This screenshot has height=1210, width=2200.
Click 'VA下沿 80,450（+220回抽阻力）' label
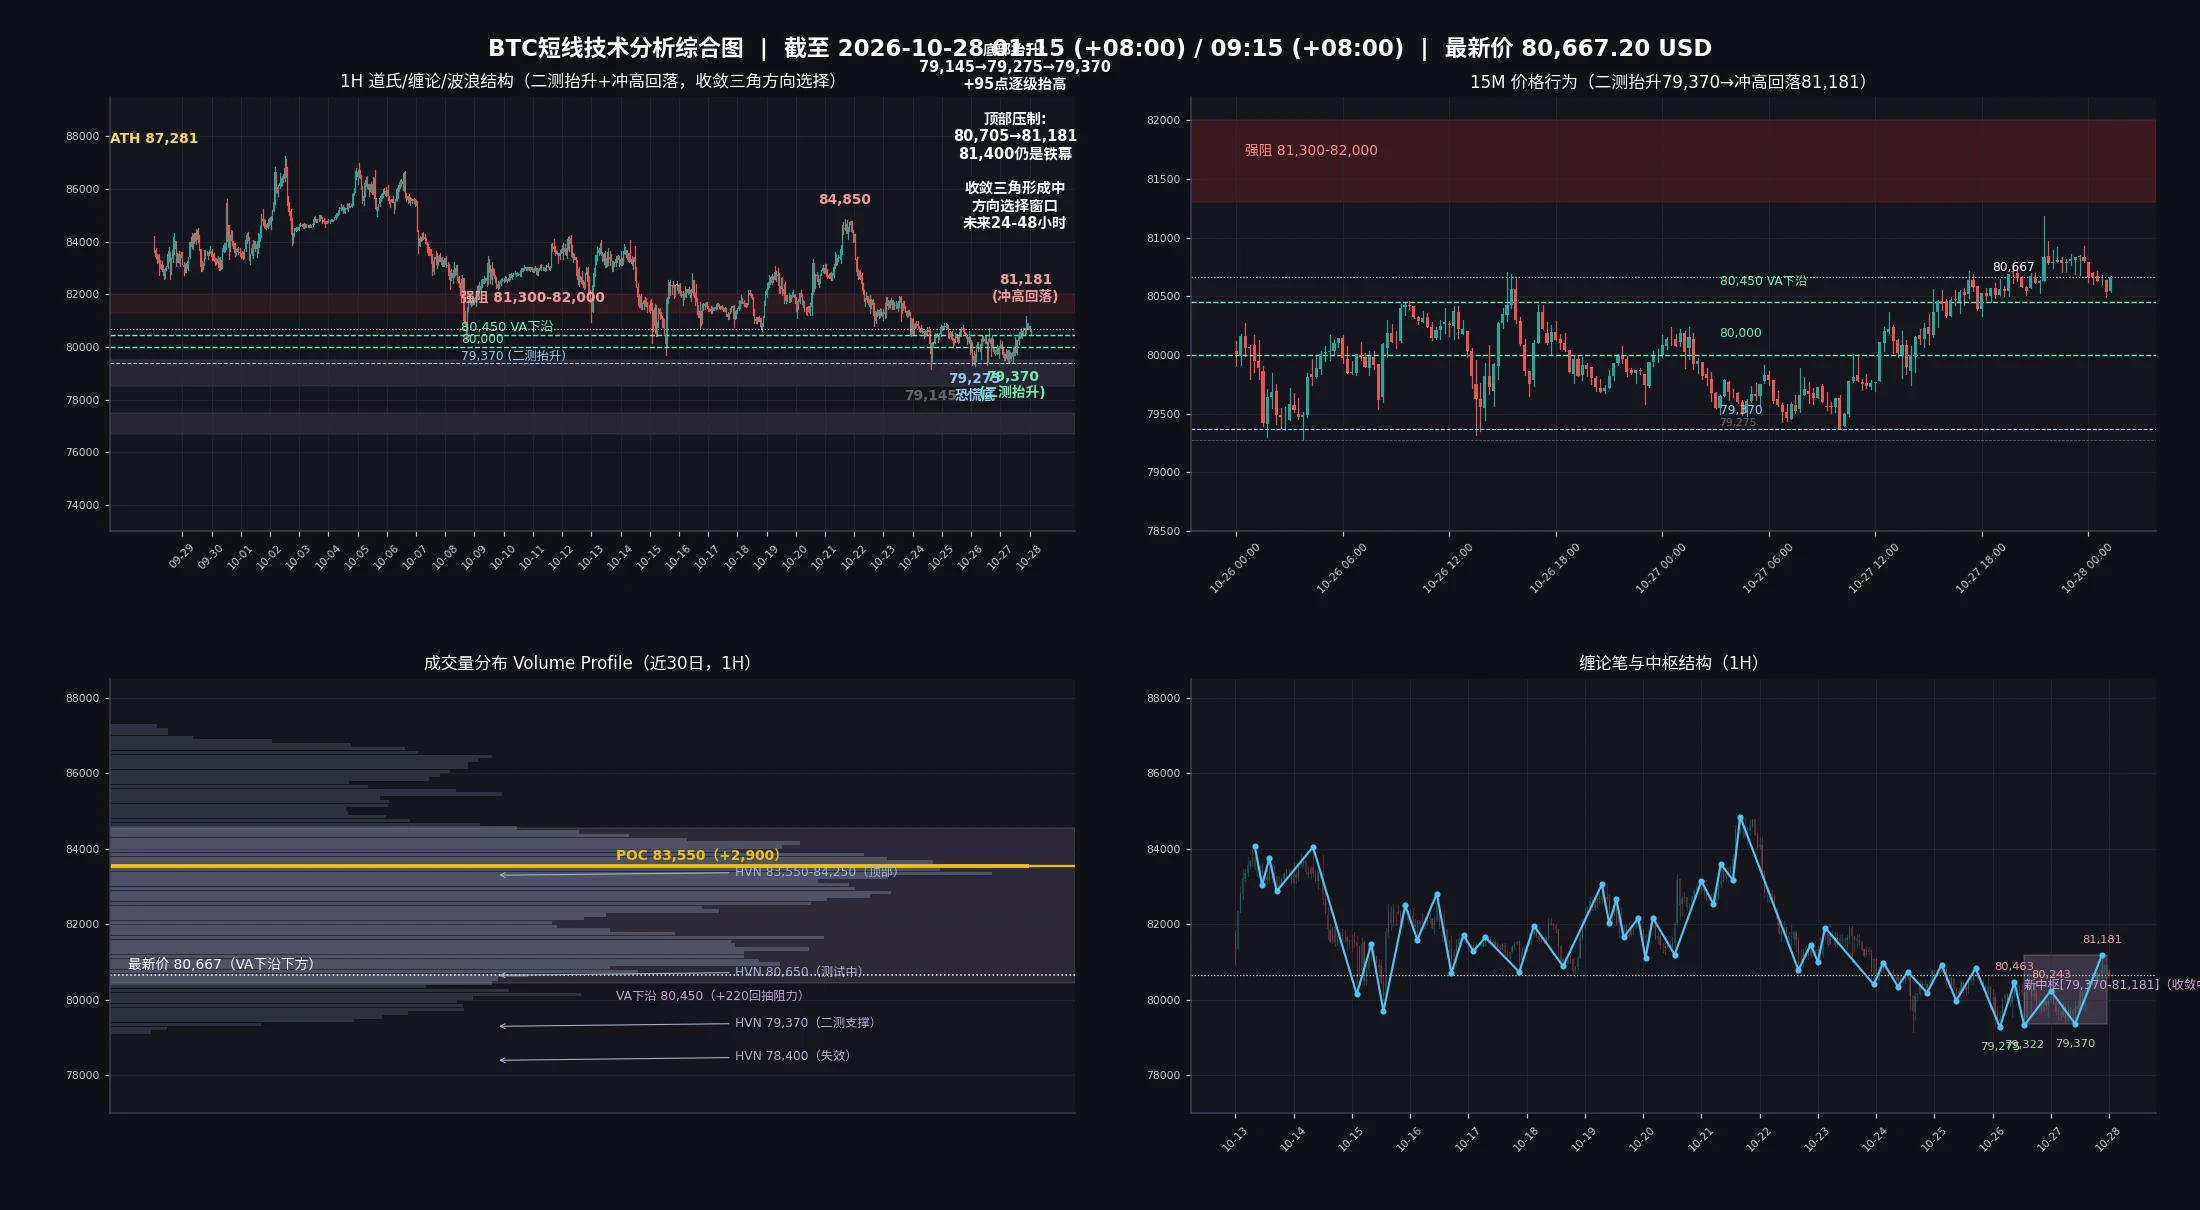[x=709, y=996]
